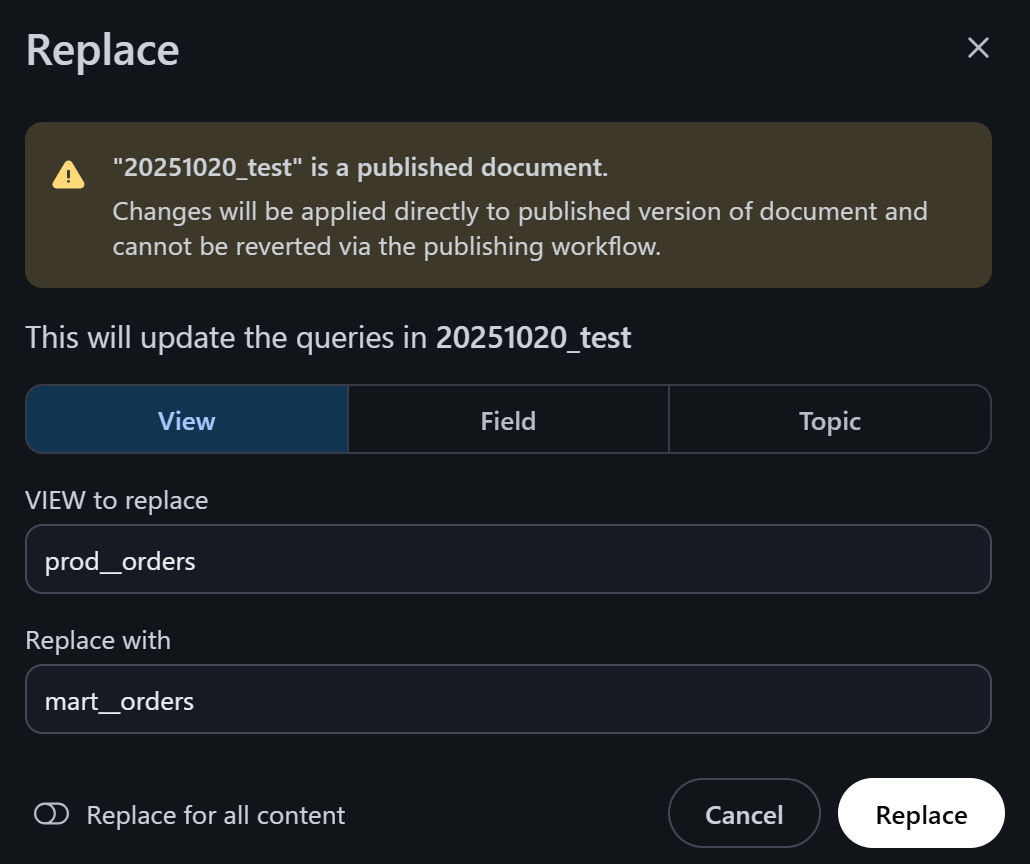1030x864 pixels.
Task: Confirm with the white Replace button
Action: coord(920,815)
